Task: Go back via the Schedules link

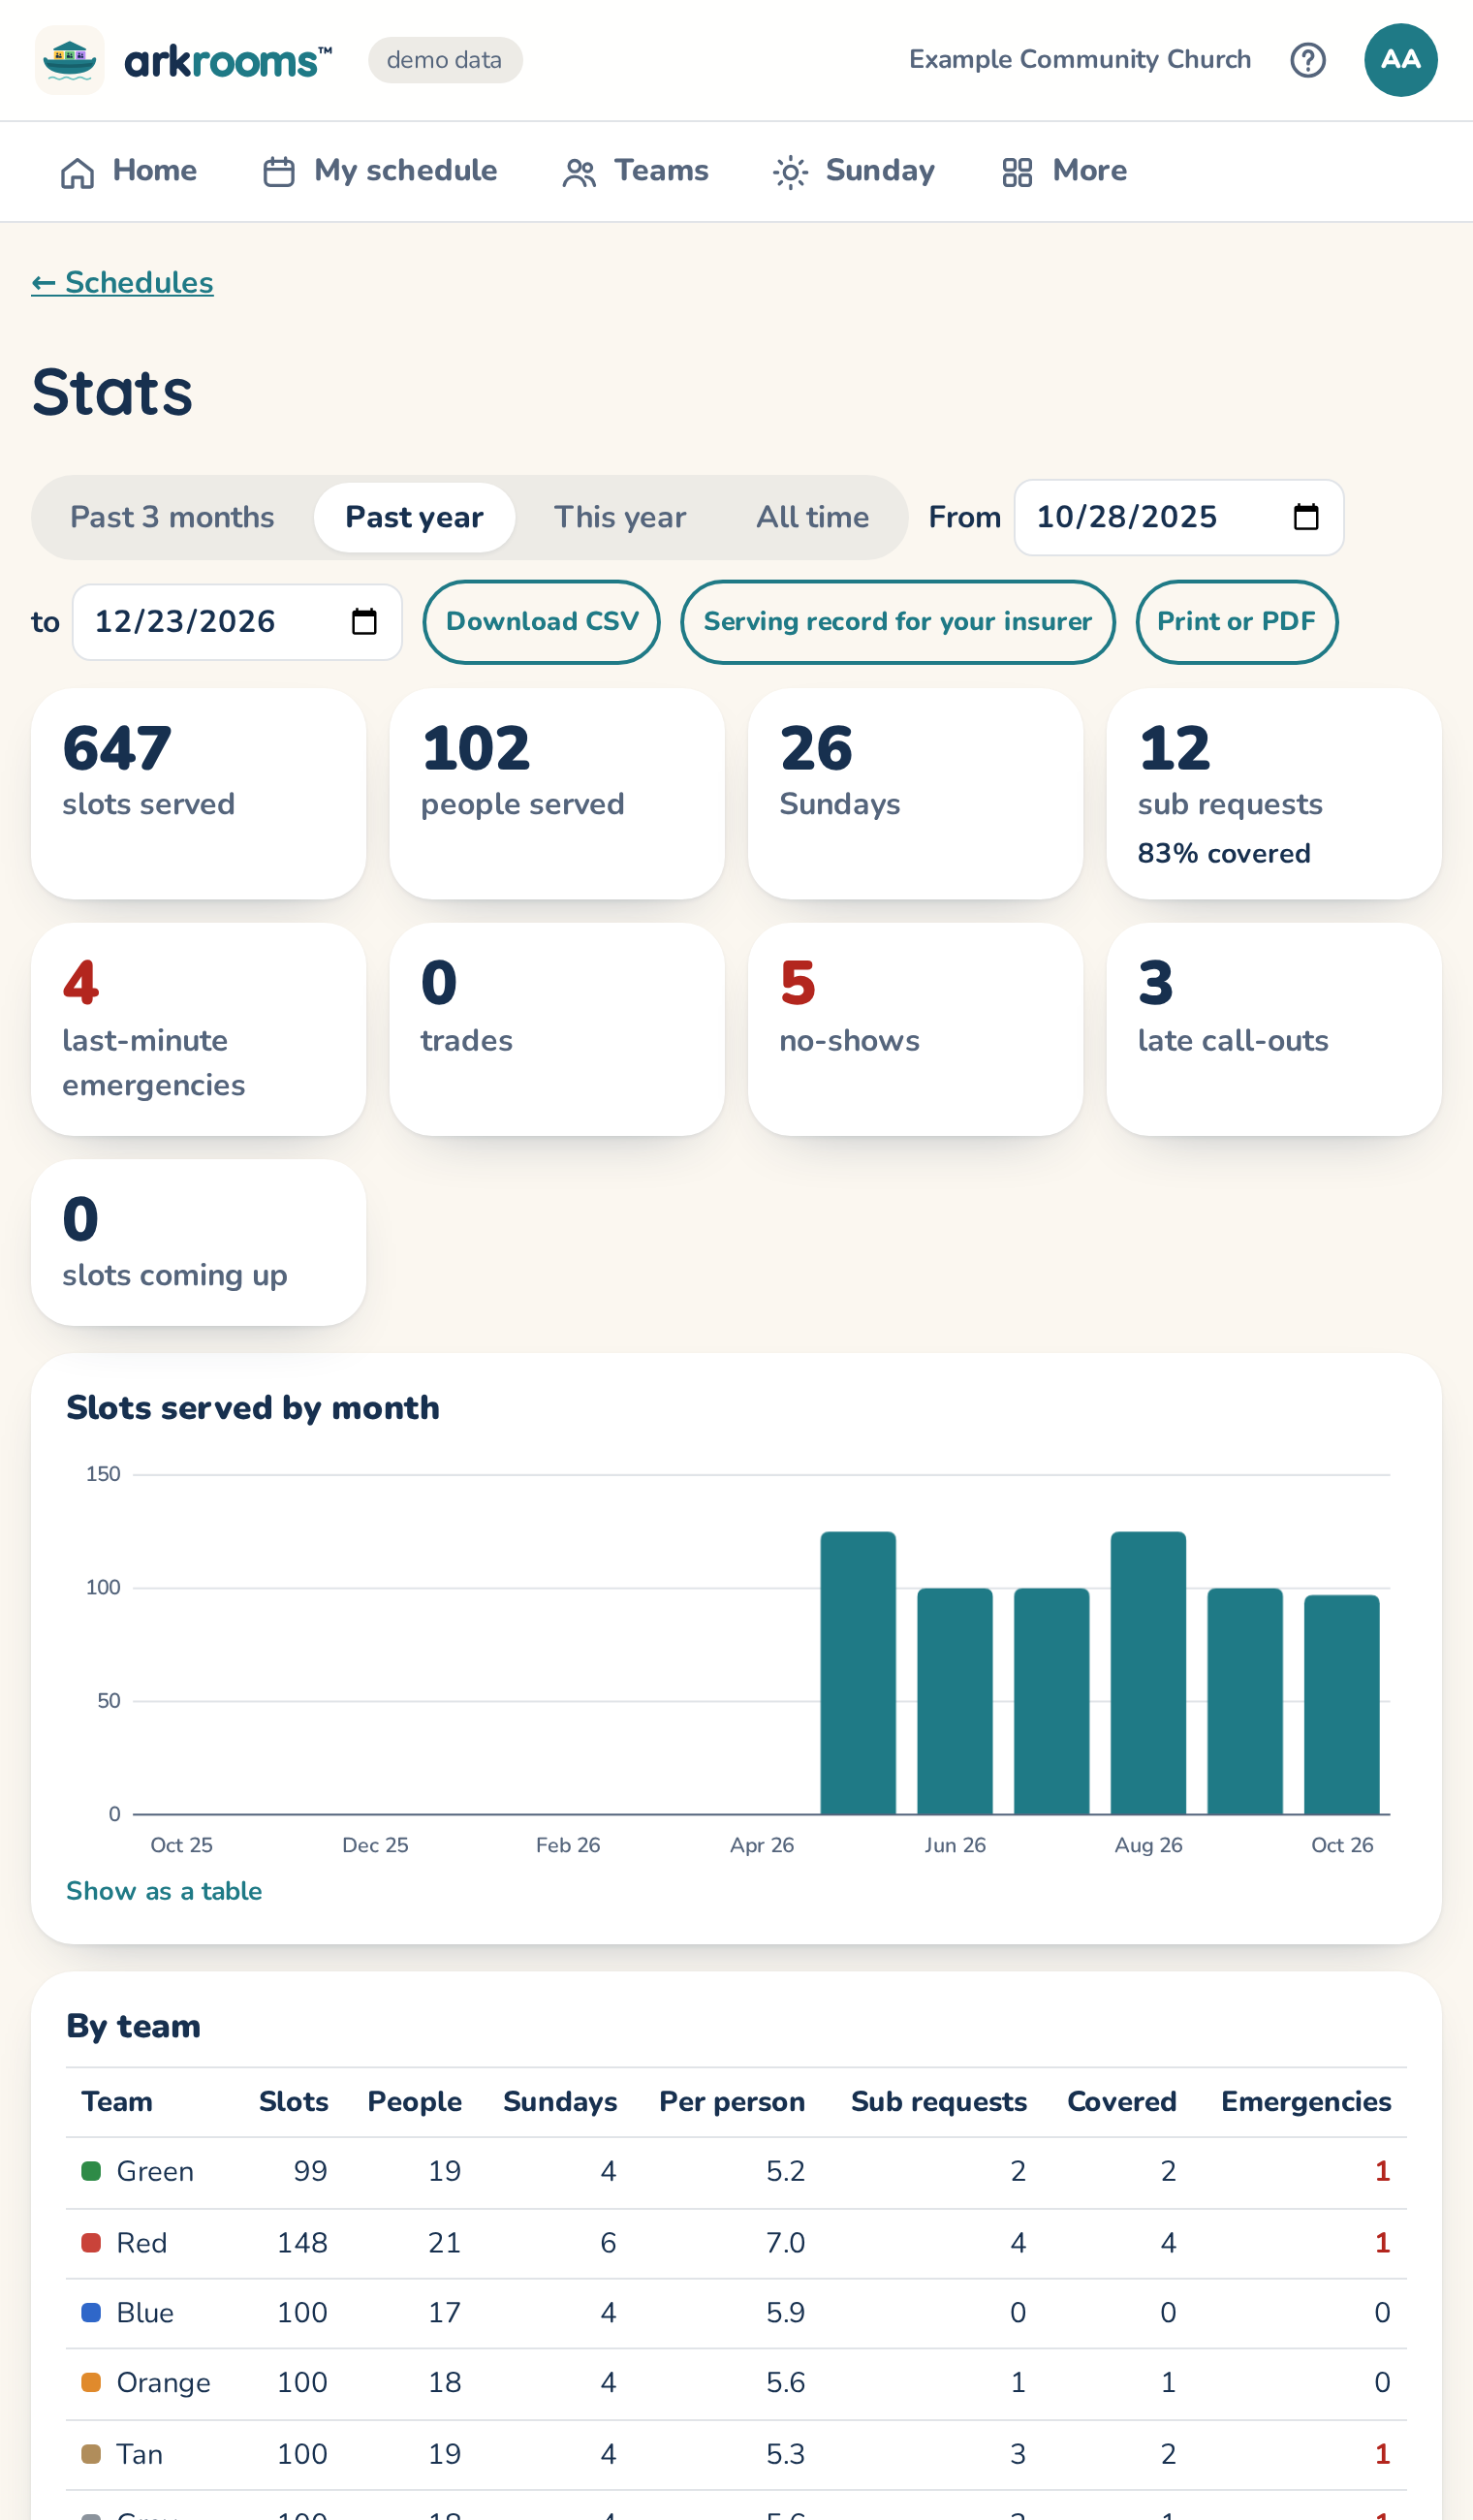Action: pyautogui.click(x=122, y=283)
